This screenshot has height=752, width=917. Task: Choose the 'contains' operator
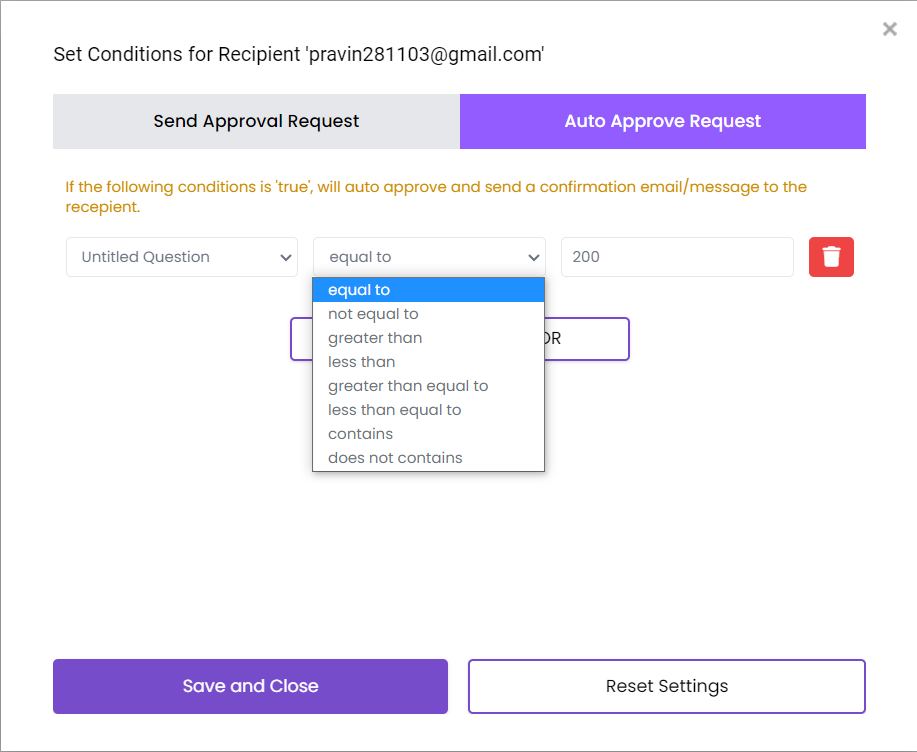(x=359, y=433)
